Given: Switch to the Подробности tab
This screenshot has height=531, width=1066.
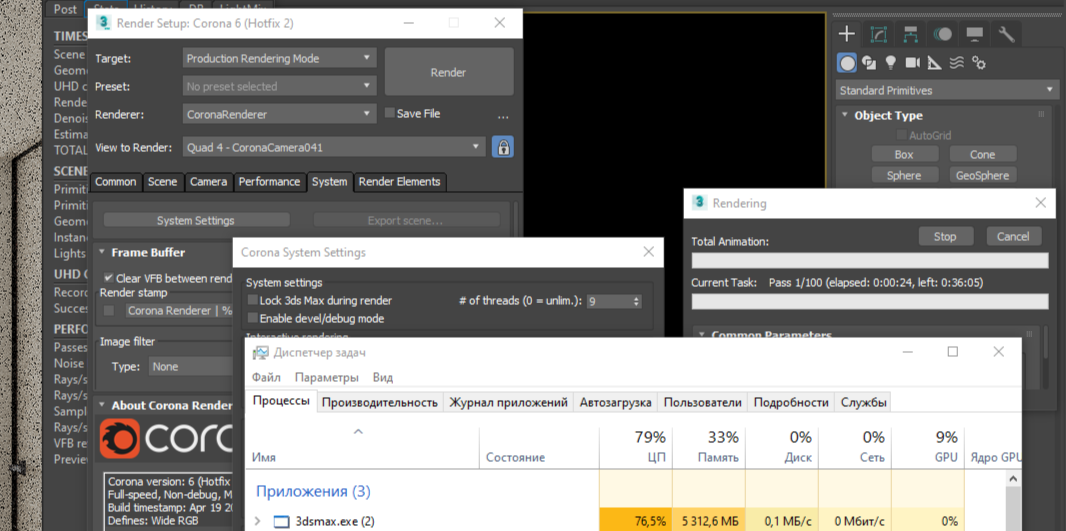Looking at the screenshot, I should click(791, 402).
